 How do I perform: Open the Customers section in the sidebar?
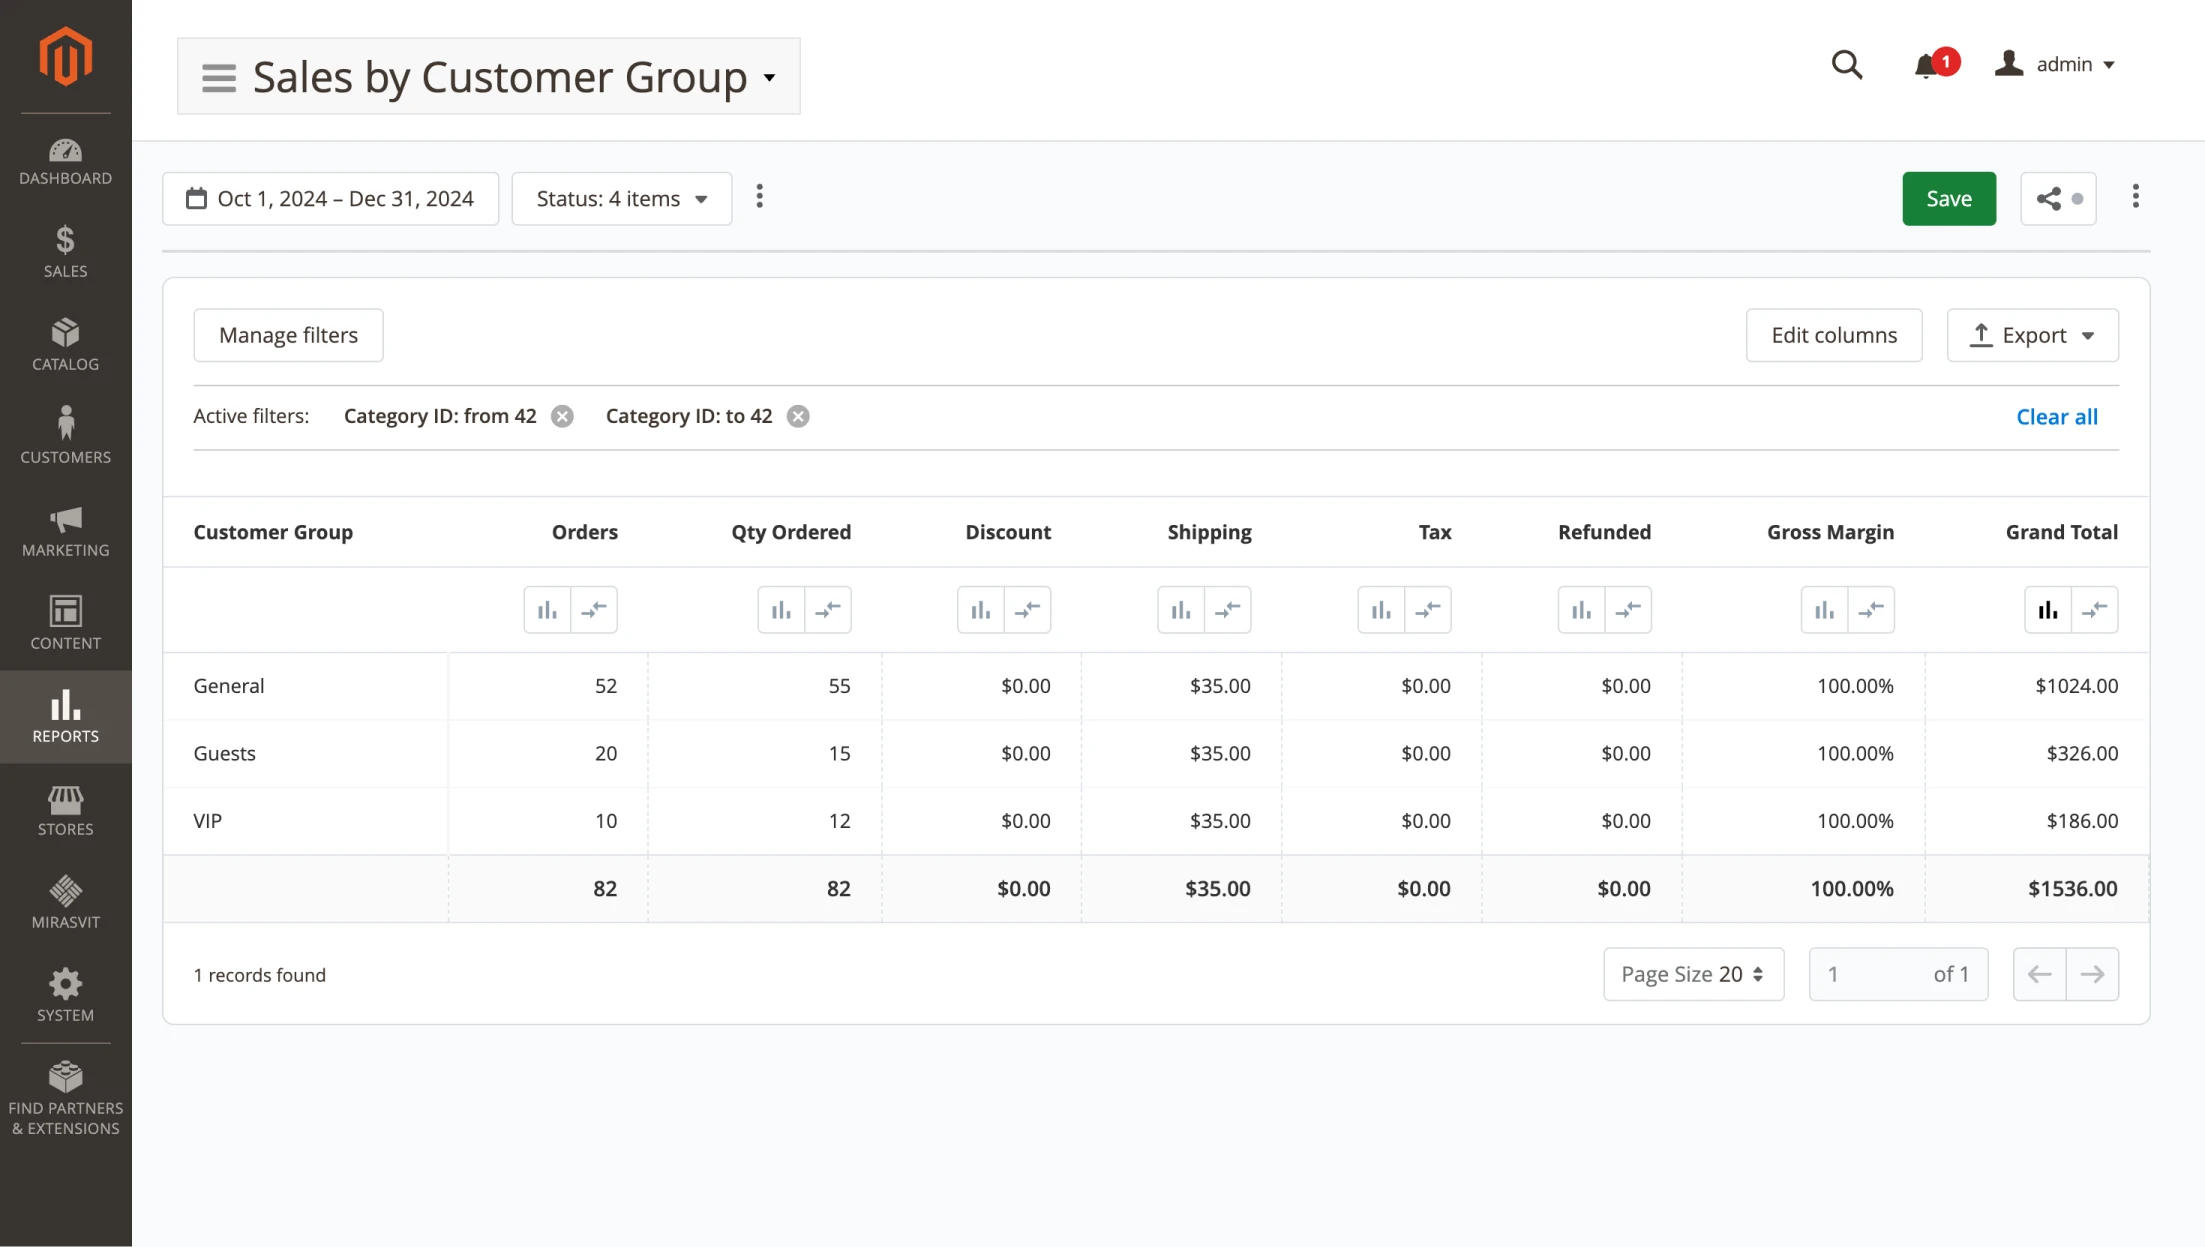[x=65, y=434]
